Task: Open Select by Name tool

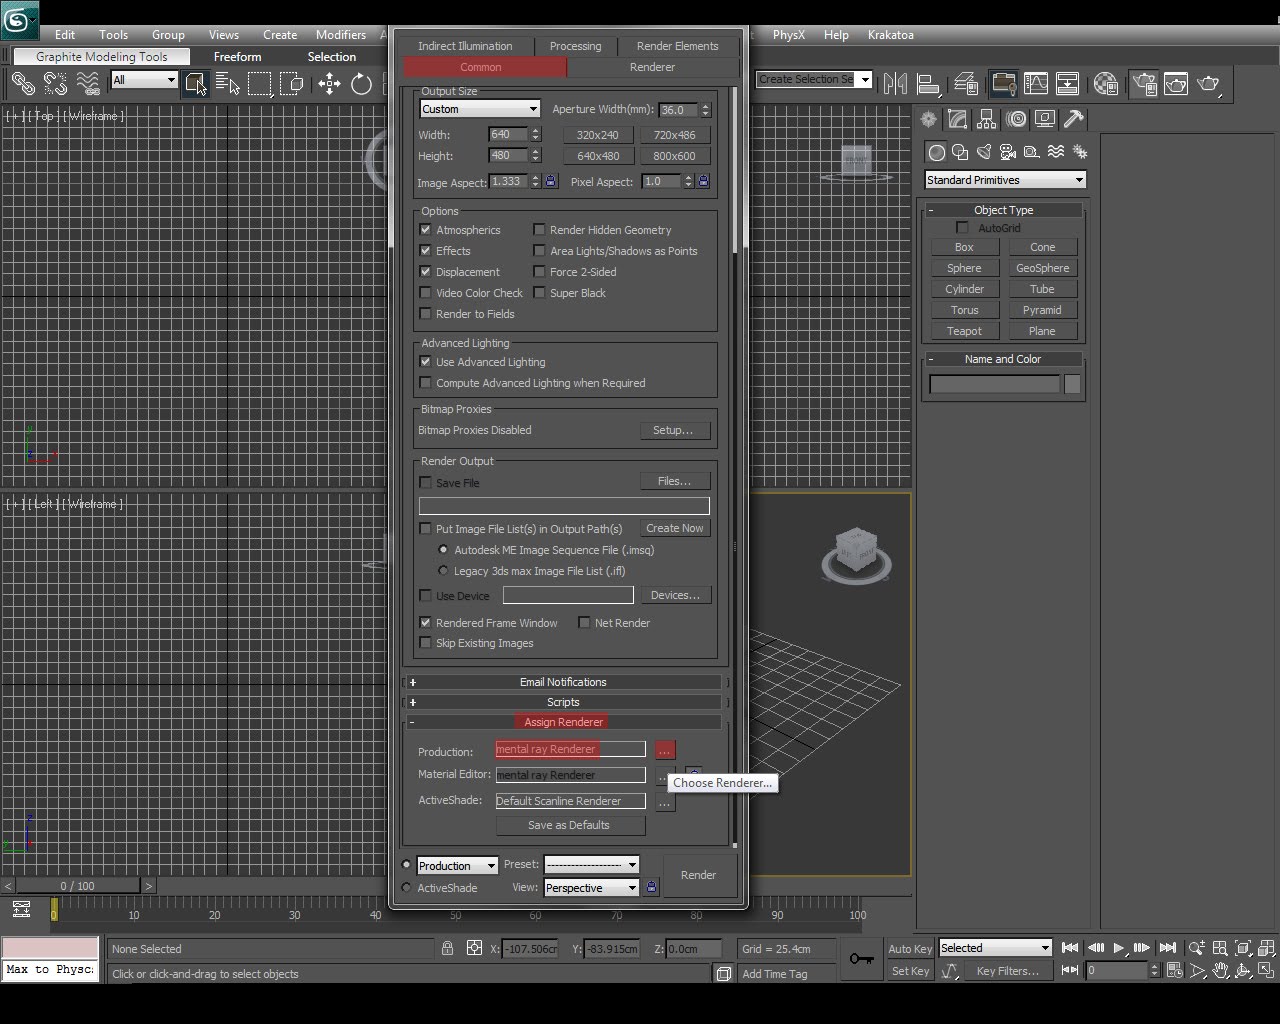Action: [227, 84]
